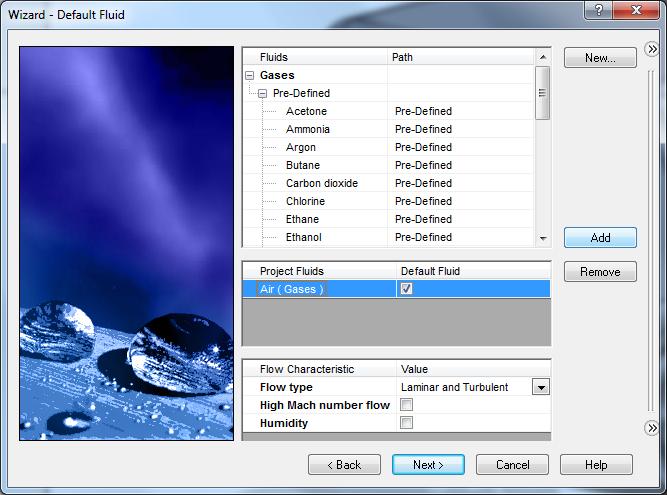Image resolution: width=667 pixels, height=495 pixels.
Task: Click the Add button
Action: click(x=600, y=238)
